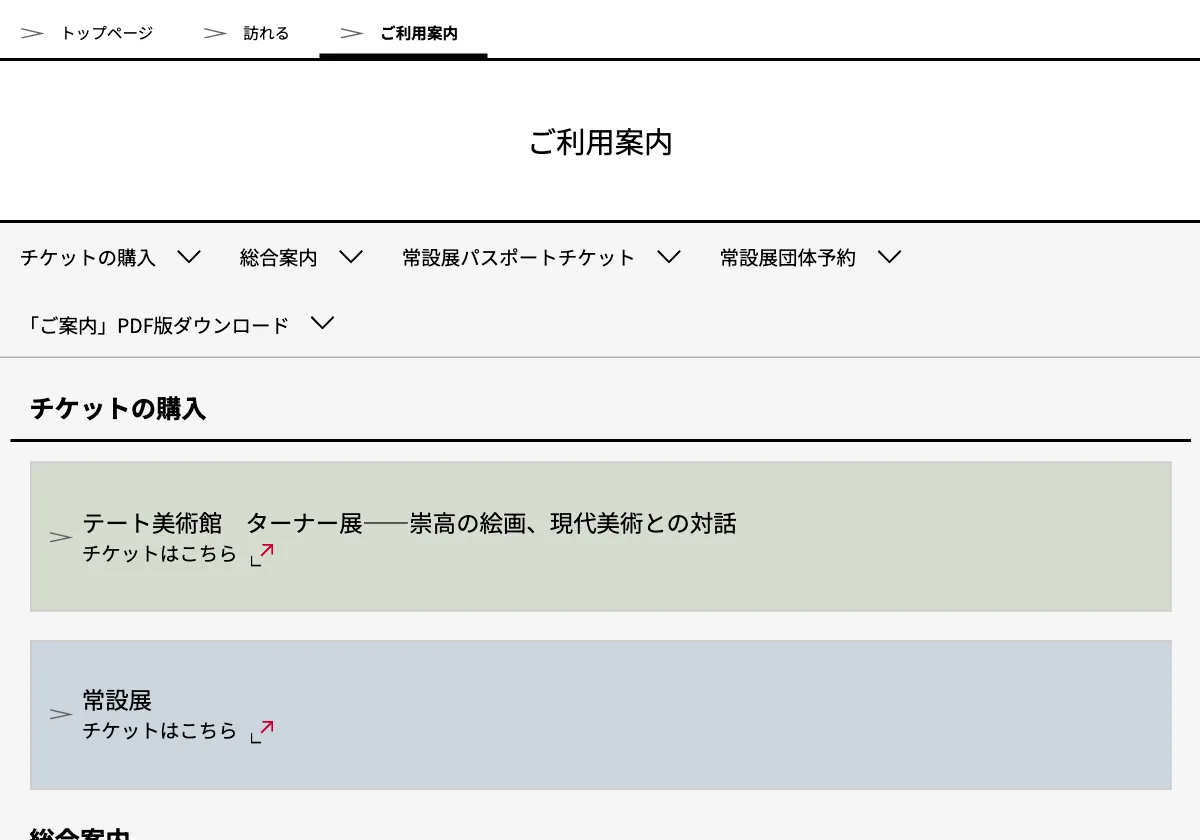Click the チケットの購入 section heading
This screenshot has height=840, width=1200.
[118, 408]
